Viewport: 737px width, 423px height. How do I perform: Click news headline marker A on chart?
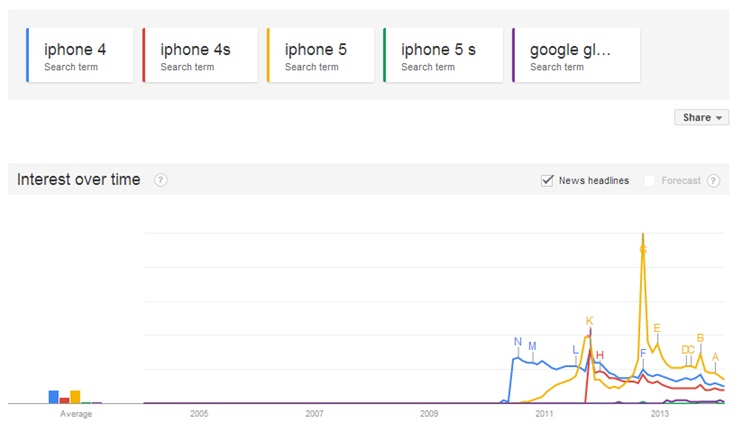point(715,357)
